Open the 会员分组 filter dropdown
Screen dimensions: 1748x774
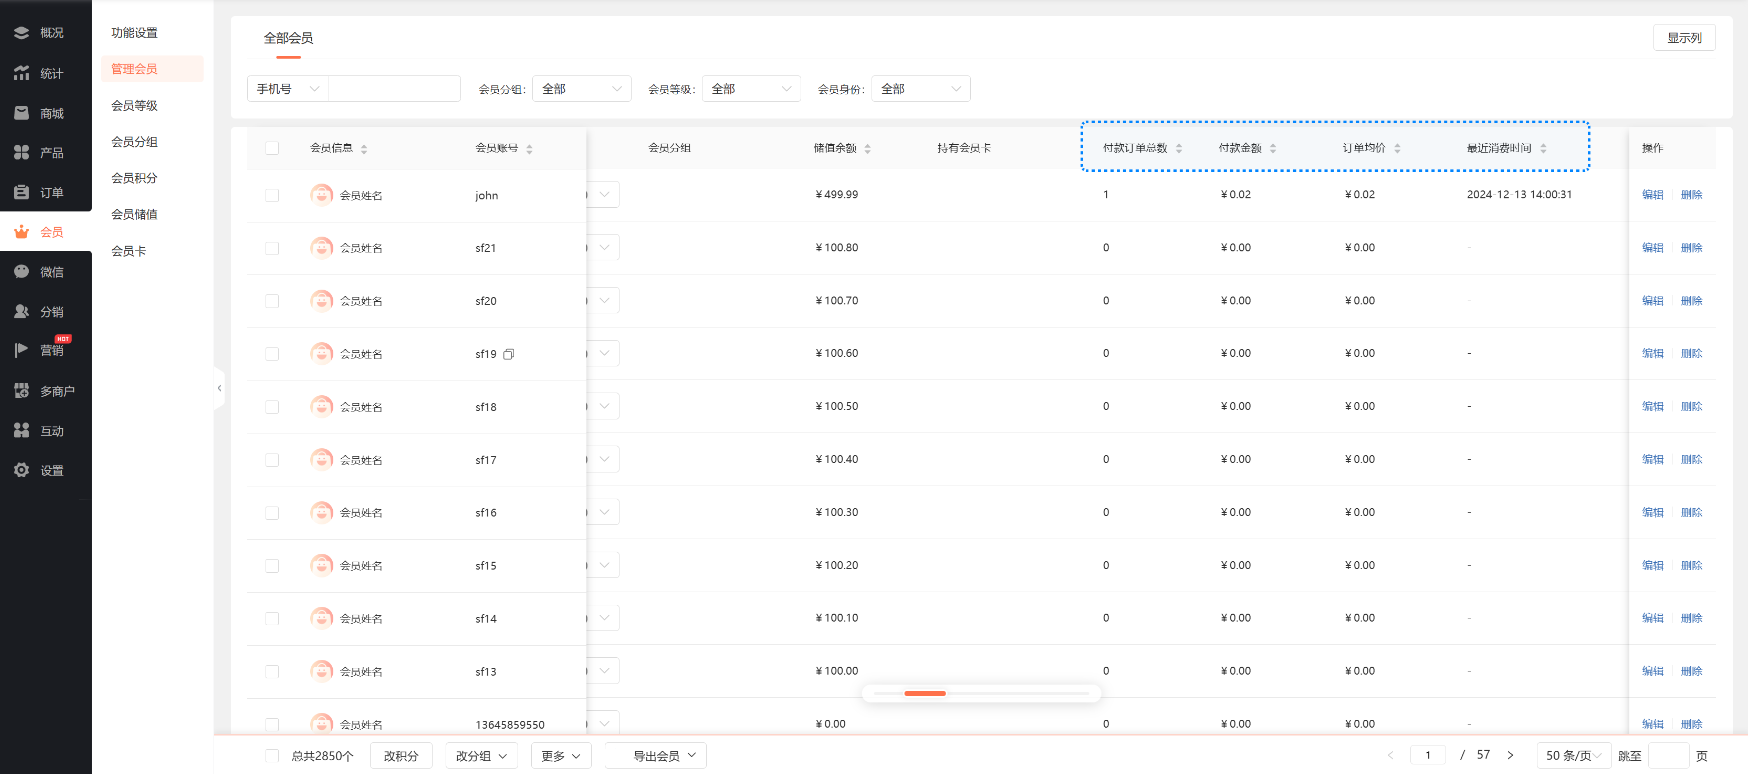click(x=582, y=89)
